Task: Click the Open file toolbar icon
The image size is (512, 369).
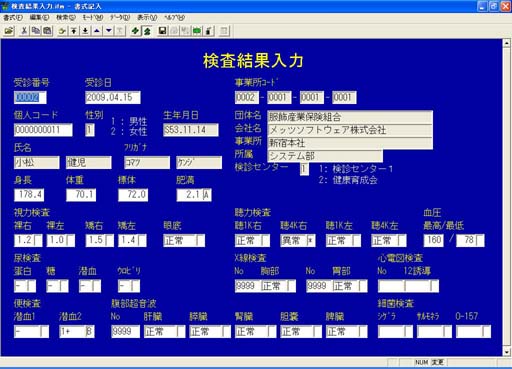Action: point(9,31)
